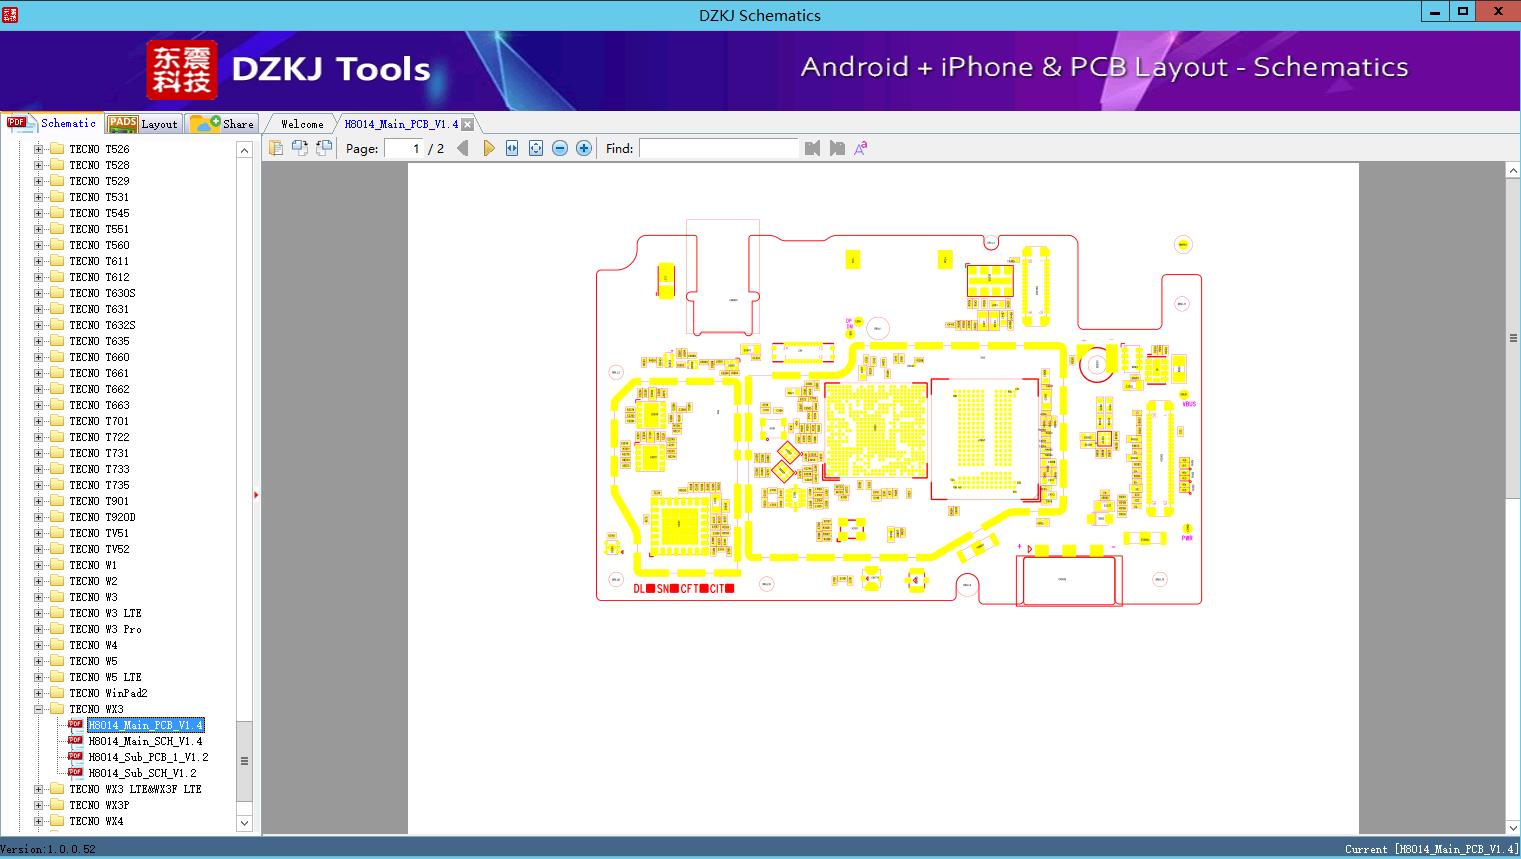Expand the TECNO T630S folder
1521x859 pixels.
(x=38, y=293)
